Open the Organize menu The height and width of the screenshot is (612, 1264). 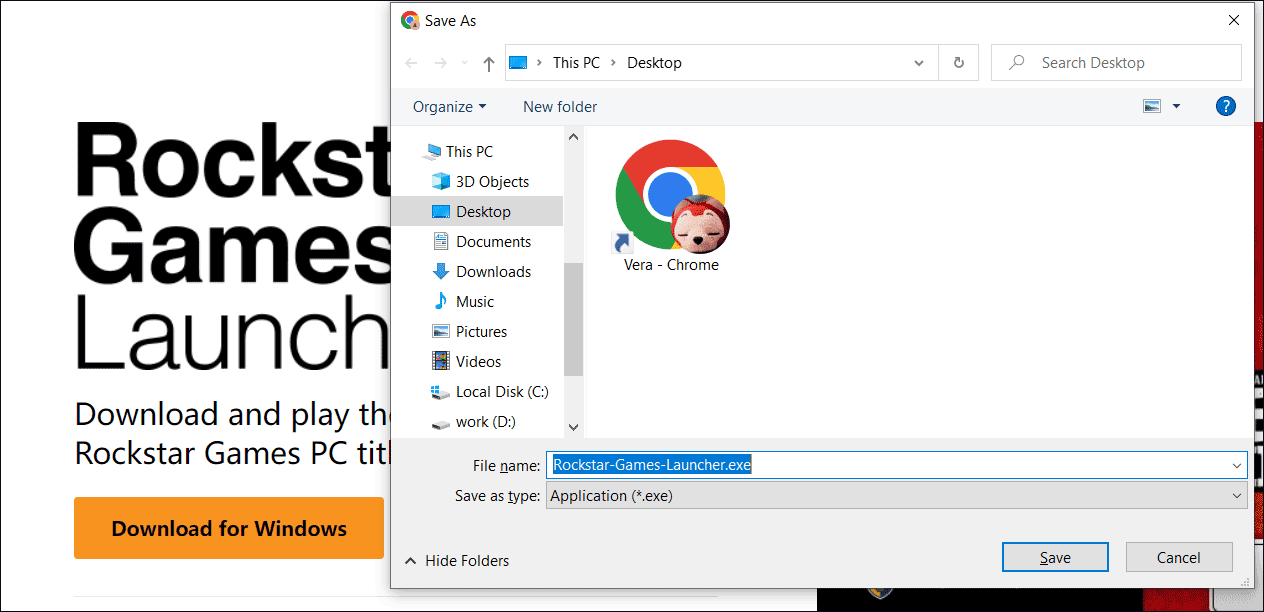[449, 106]
